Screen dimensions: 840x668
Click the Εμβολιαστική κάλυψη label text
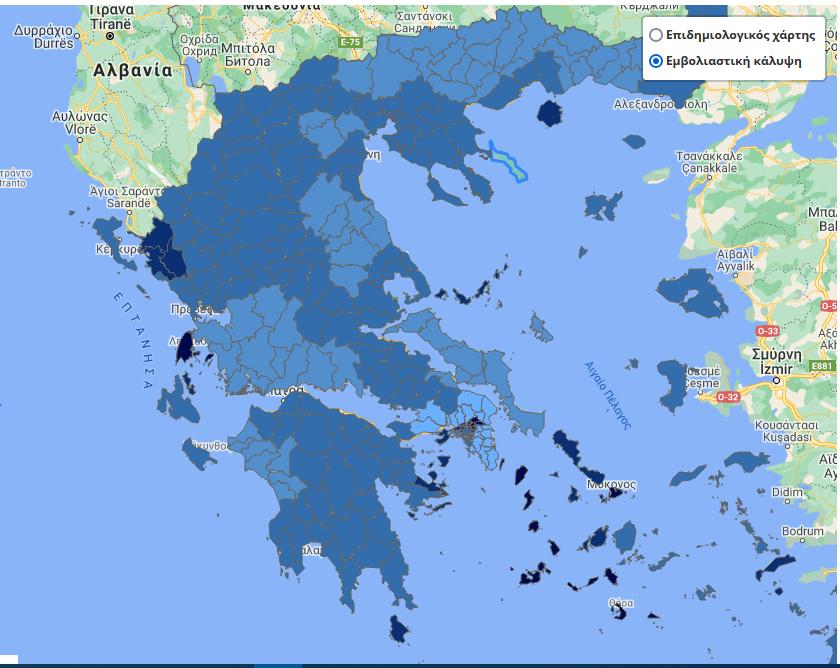(x=733, y=61)
